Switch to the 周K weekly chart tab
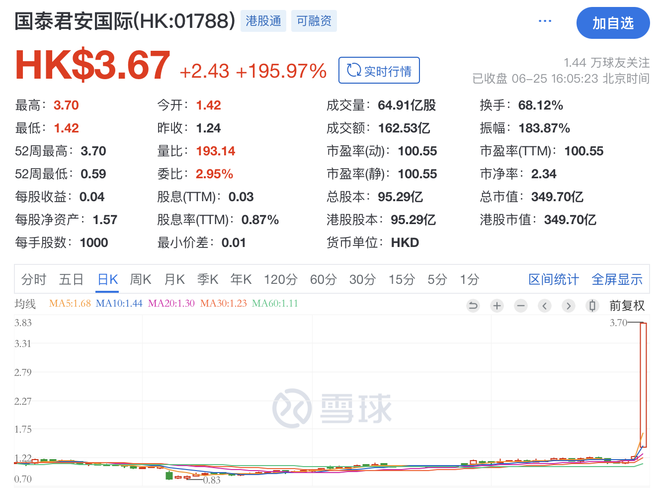The height and width of the screenshot is (488, 660). (x=141, y=280)
